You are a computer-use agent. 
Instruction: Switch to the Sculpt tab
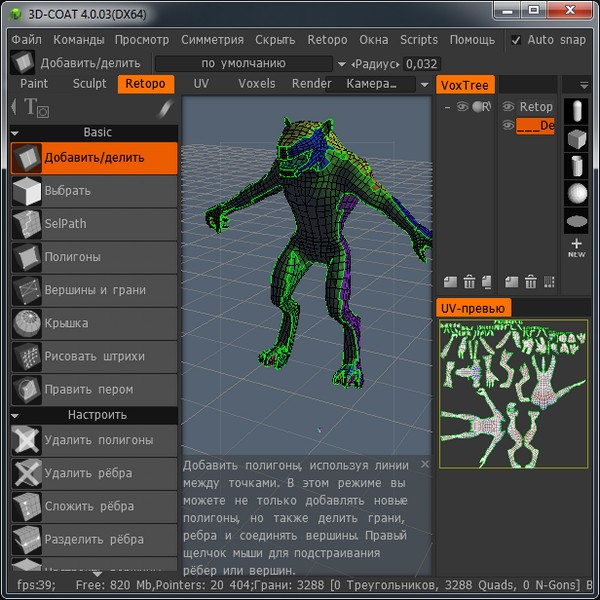90,84
